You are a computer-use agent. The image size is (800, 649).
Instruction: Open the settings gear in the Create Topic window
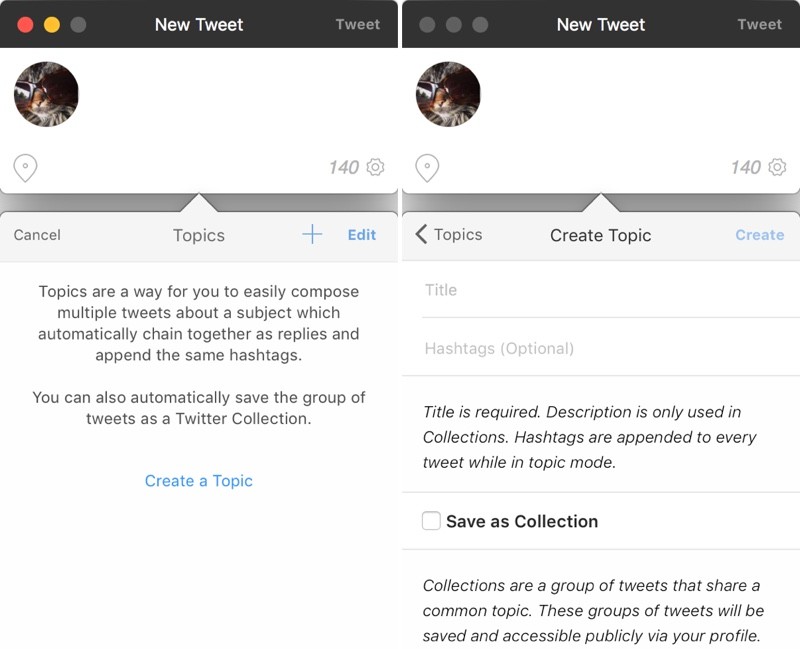pos(777,167)
